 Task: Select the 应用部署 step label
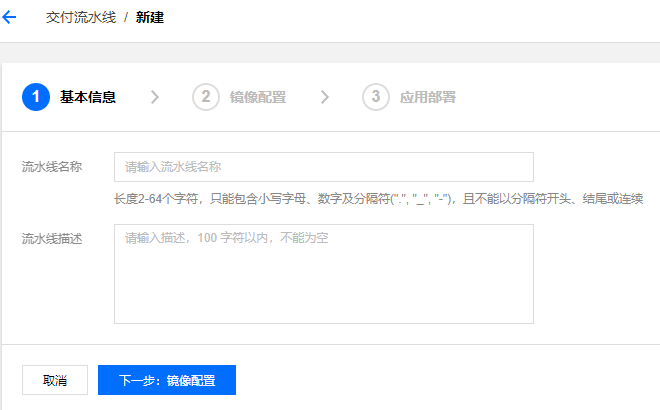[x=428, y=97]
